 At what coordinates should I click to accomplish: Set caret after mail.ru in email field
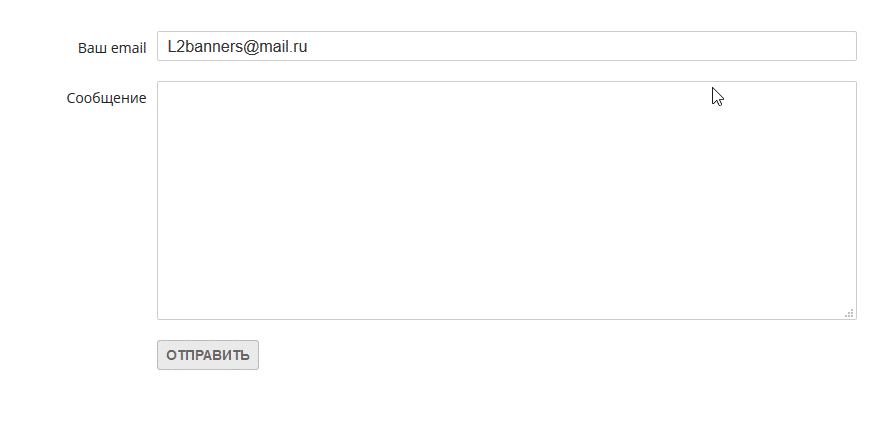[x=309, y=46]
